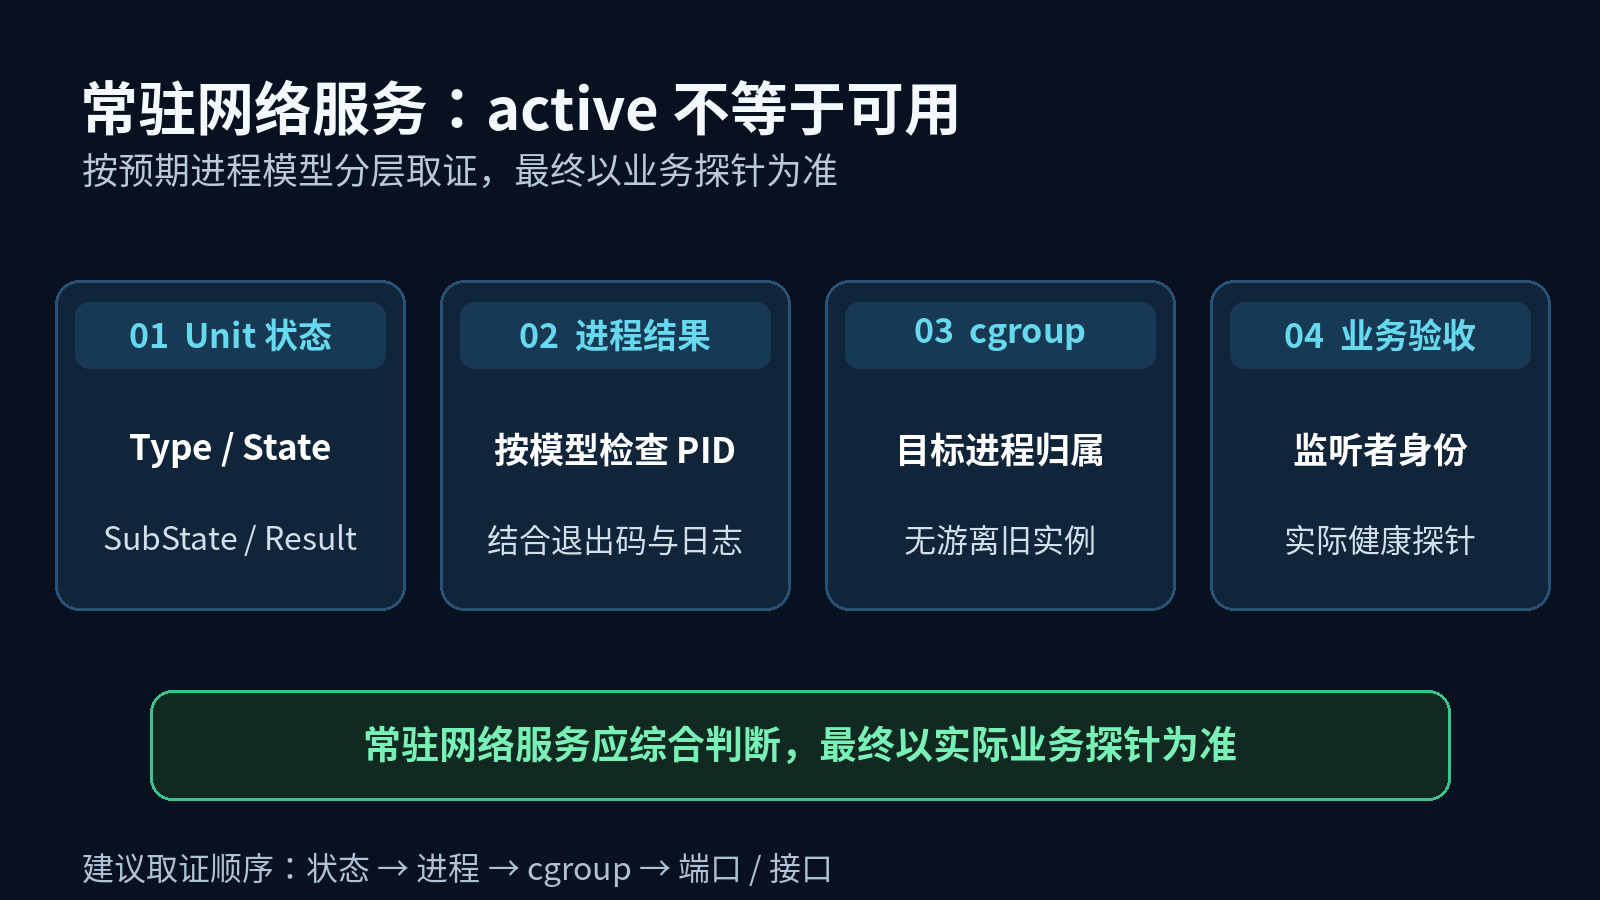Click 结合退出码与日志 description
This screenshot has width=1600, height=900.
point(615,541)
